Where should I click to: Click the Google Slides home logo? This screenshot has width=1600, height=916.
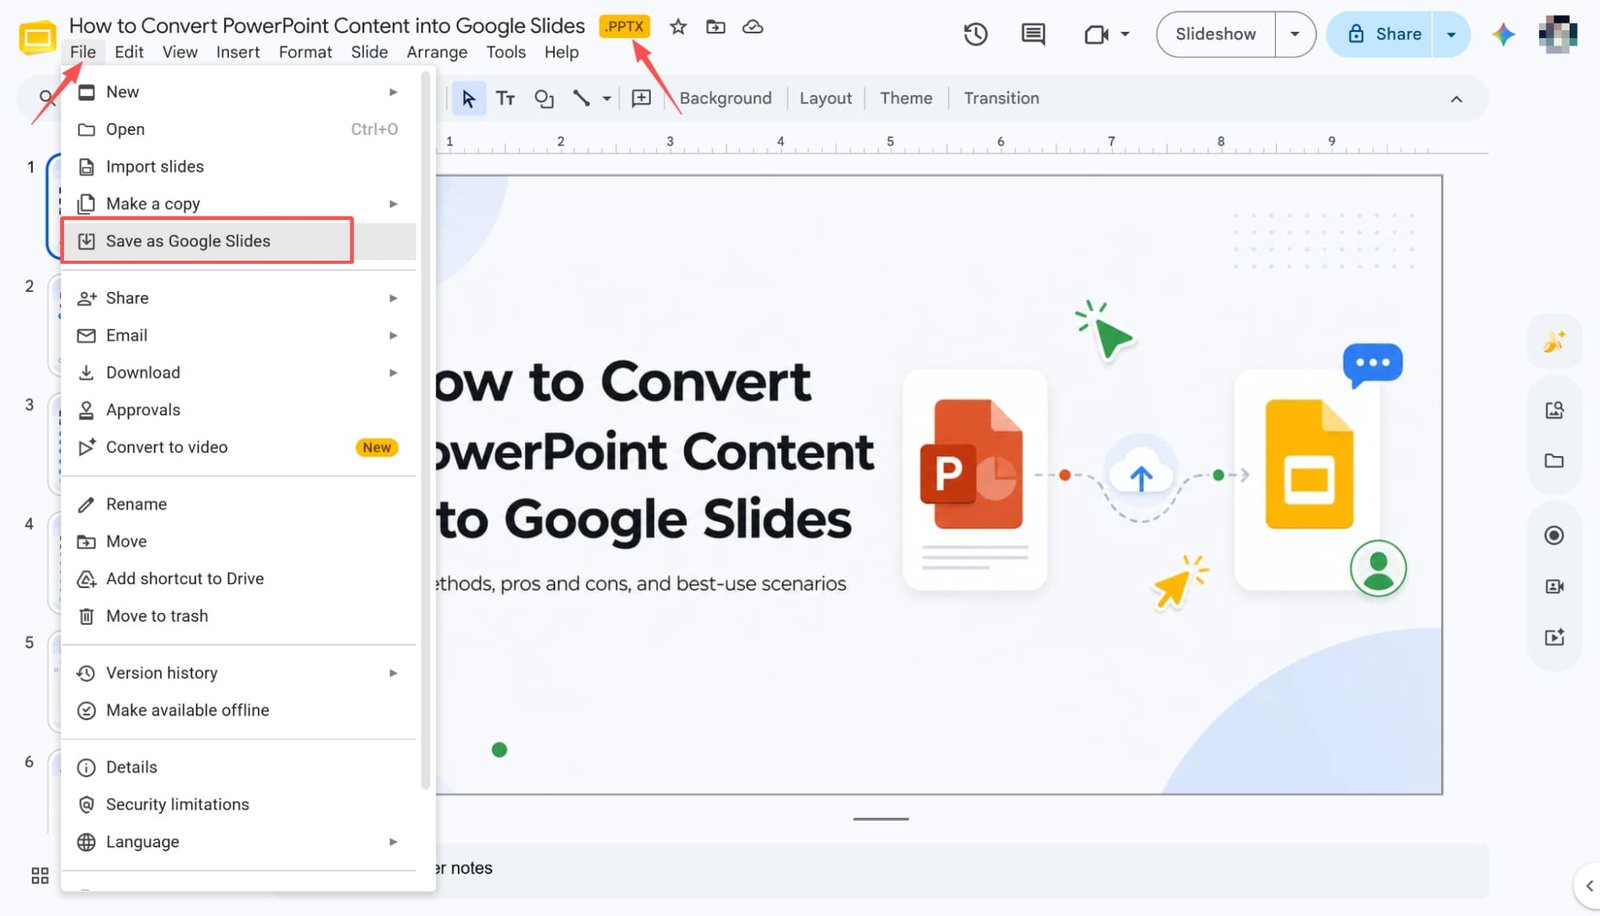pyautogui.click(x=37, y=38)
